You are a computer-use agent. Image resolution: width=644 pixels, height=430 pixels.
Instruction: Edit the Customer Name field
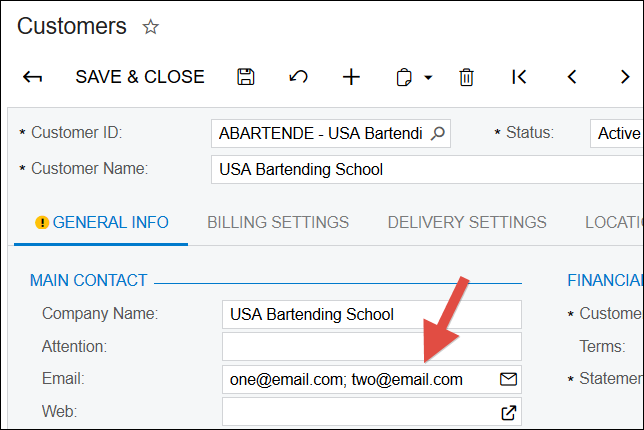(427, 169)
